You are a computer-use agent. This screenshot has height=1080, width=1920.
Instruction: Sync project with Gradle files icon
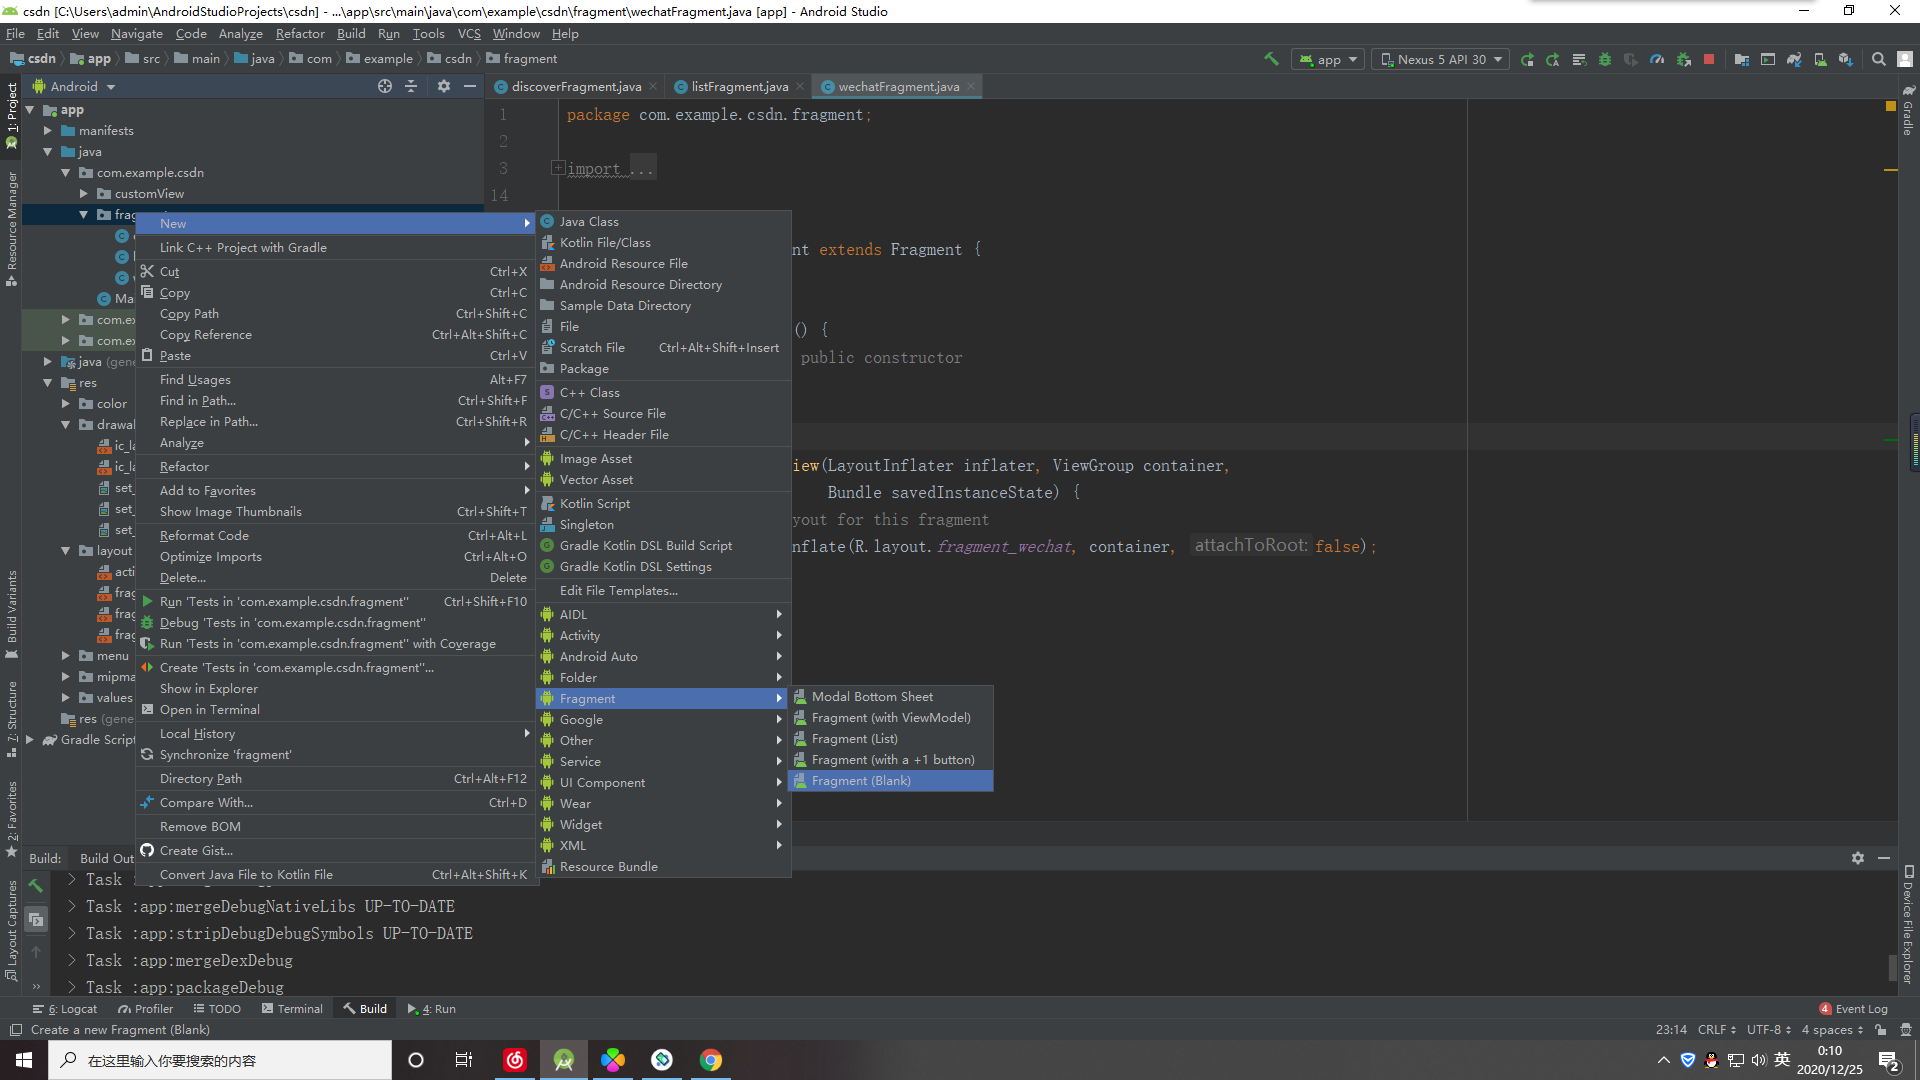click(1795, 59)
